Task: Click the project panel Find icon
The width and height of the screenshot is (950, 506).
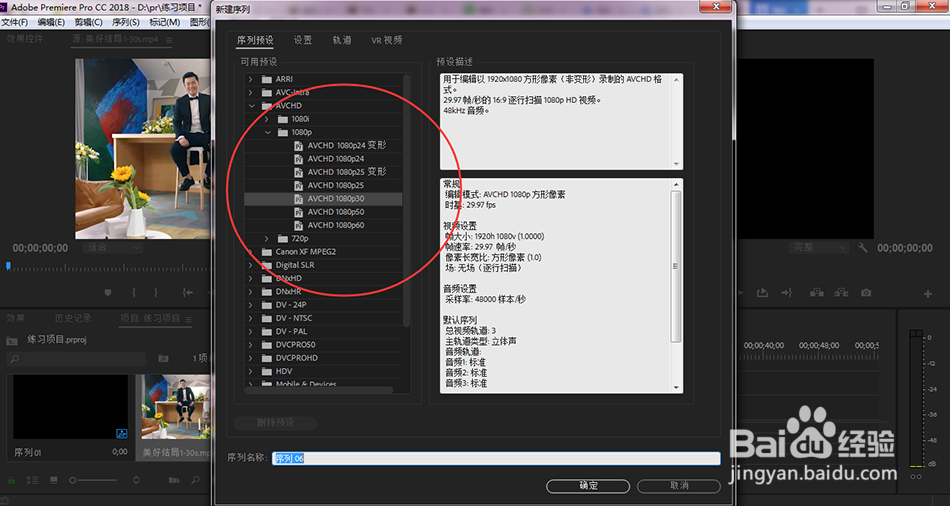Action: click(195, 480)
